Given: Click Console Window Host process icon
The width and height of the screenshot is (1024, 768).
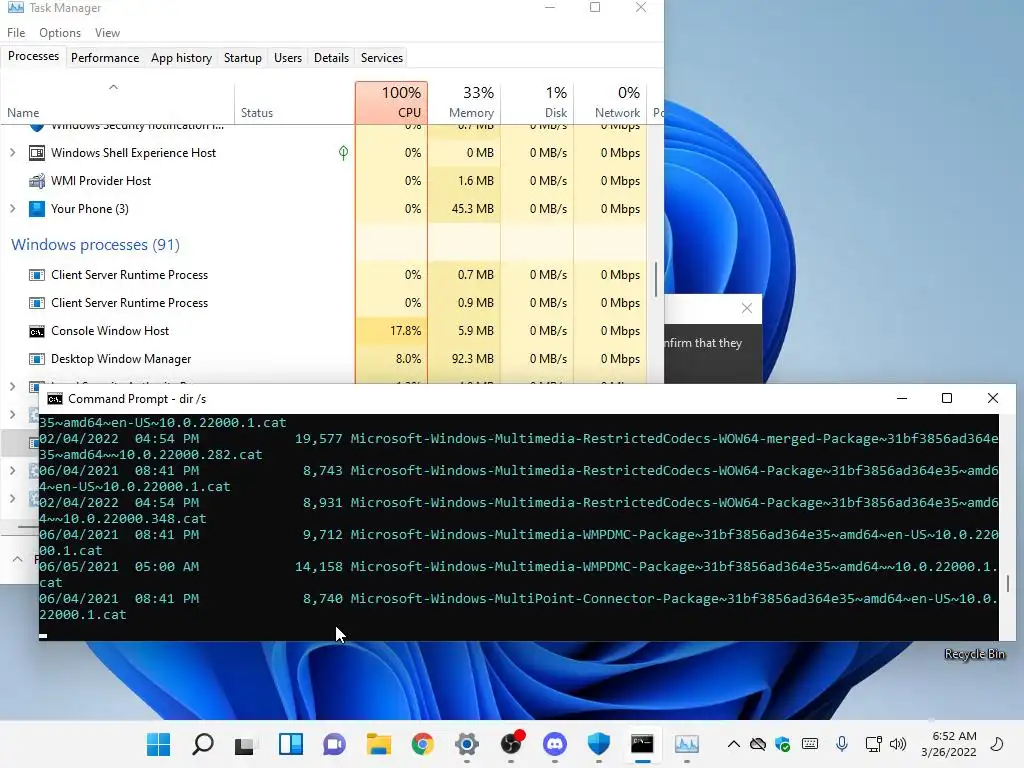Looking at the screenshot, I should pos(37,332).
